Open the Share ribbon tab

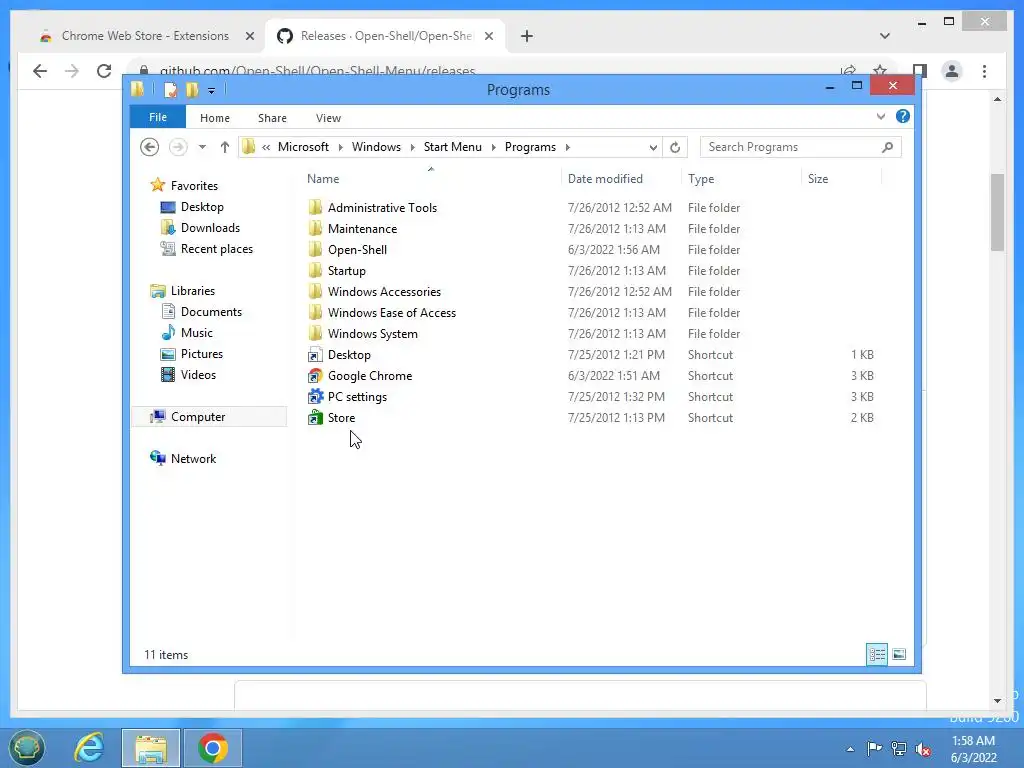pos(272,118)
